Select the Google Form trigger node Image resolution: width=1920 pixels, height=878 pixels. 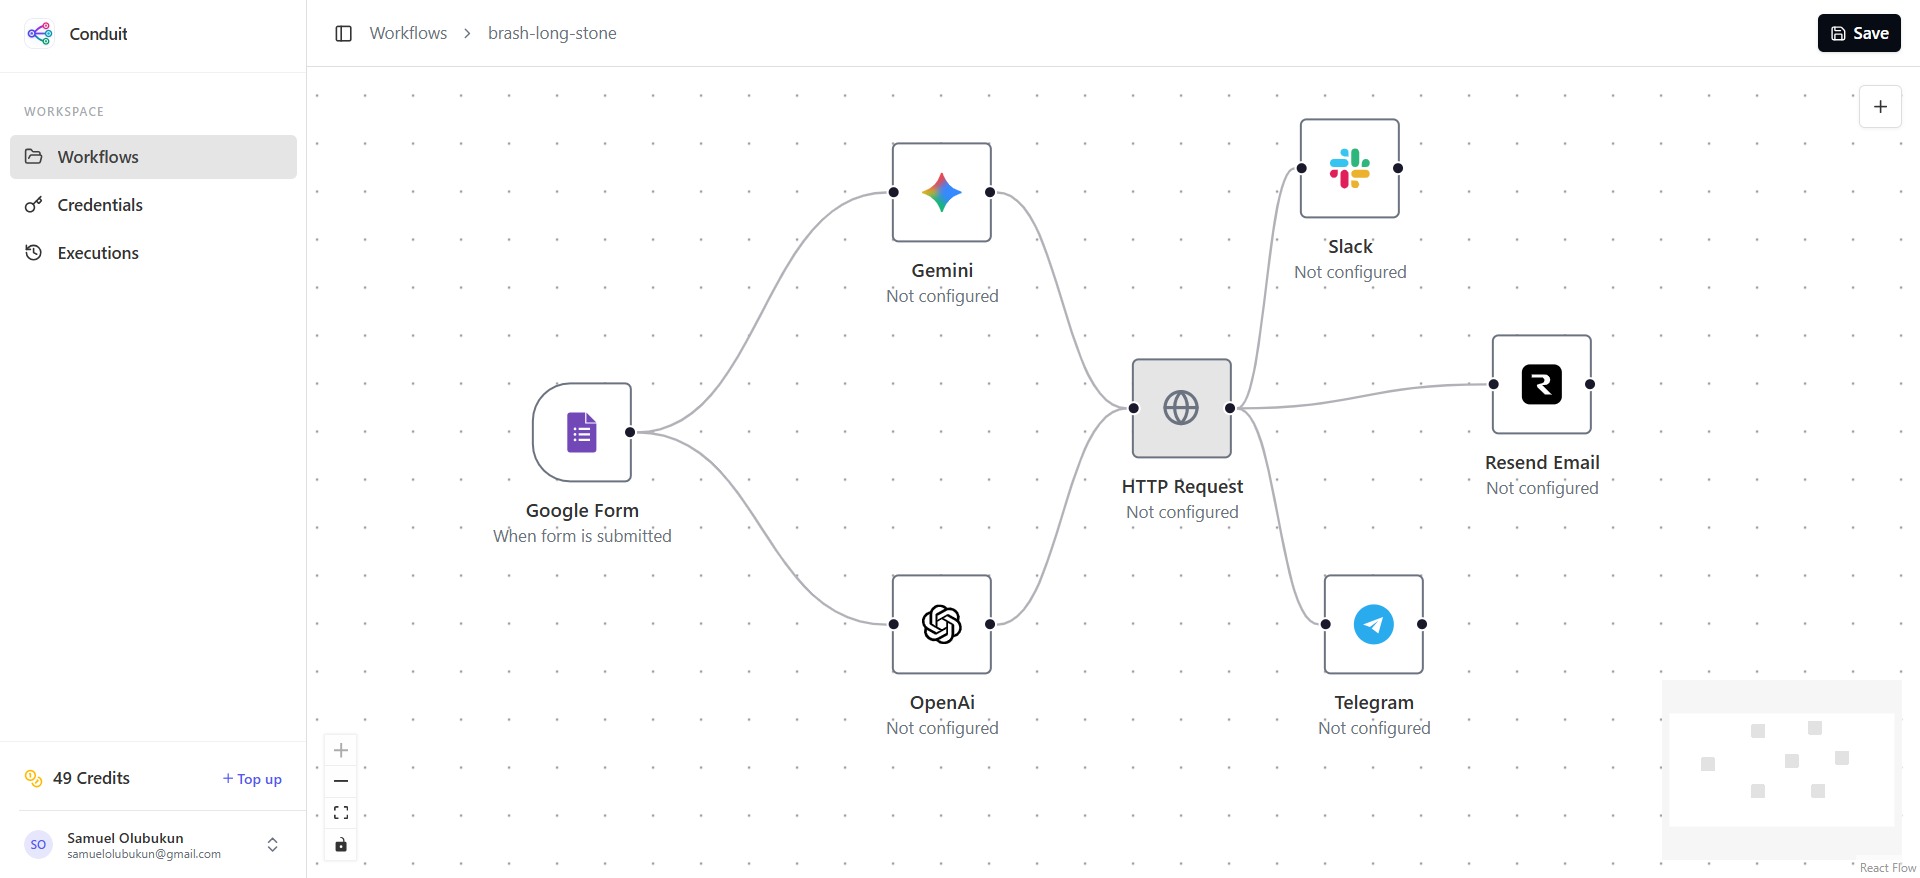tap(582, 432)
